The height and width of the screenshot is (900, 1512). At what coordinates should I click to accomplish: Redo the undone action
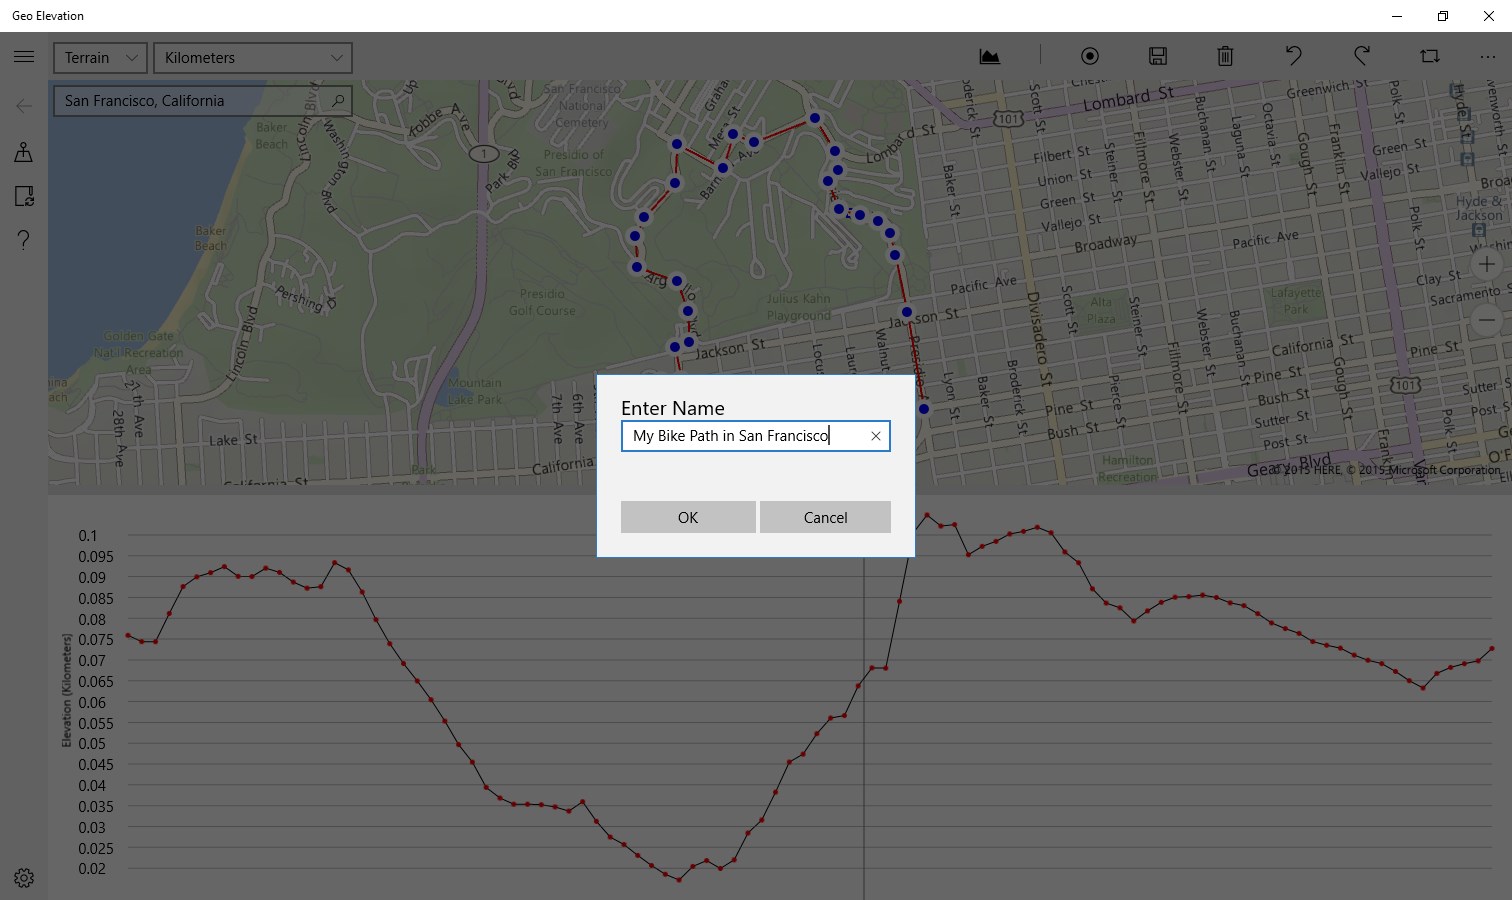tap(1361, 56)
